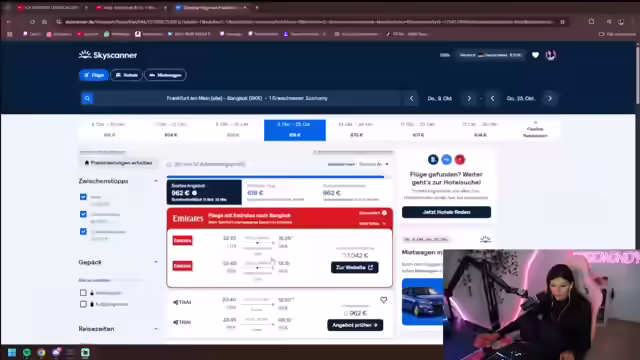Click Preismeldungen erhalten button
640x360 pixels.
[x=118, y=163]
